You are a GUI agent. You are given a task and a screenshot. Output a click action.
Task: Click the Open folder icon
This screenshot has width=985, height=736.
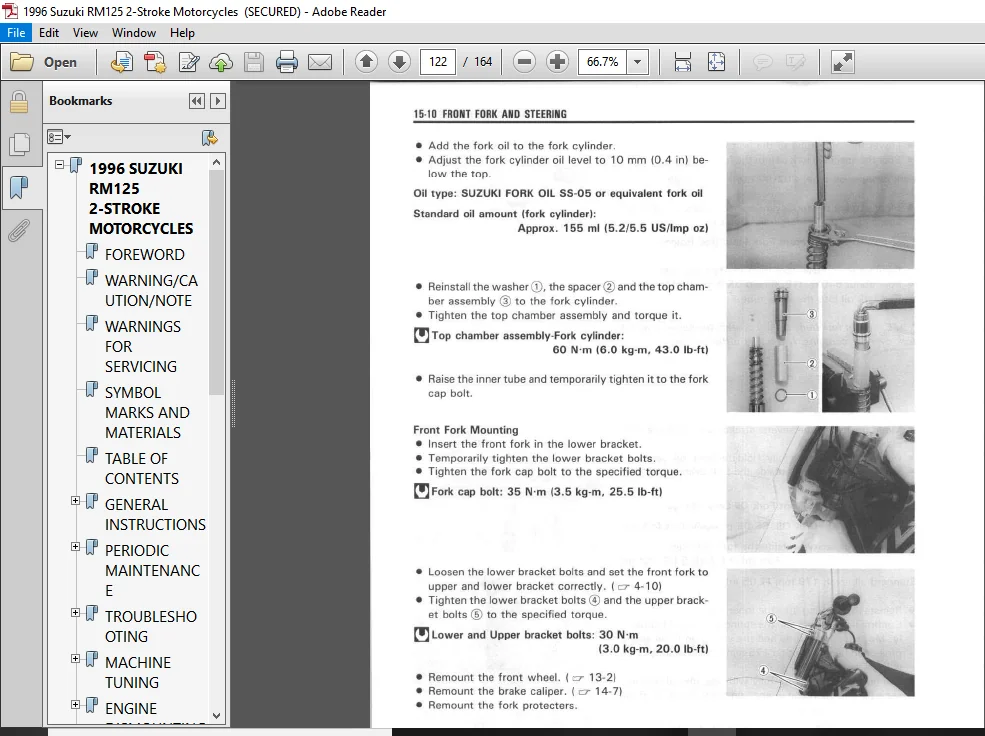pos(22,62)
